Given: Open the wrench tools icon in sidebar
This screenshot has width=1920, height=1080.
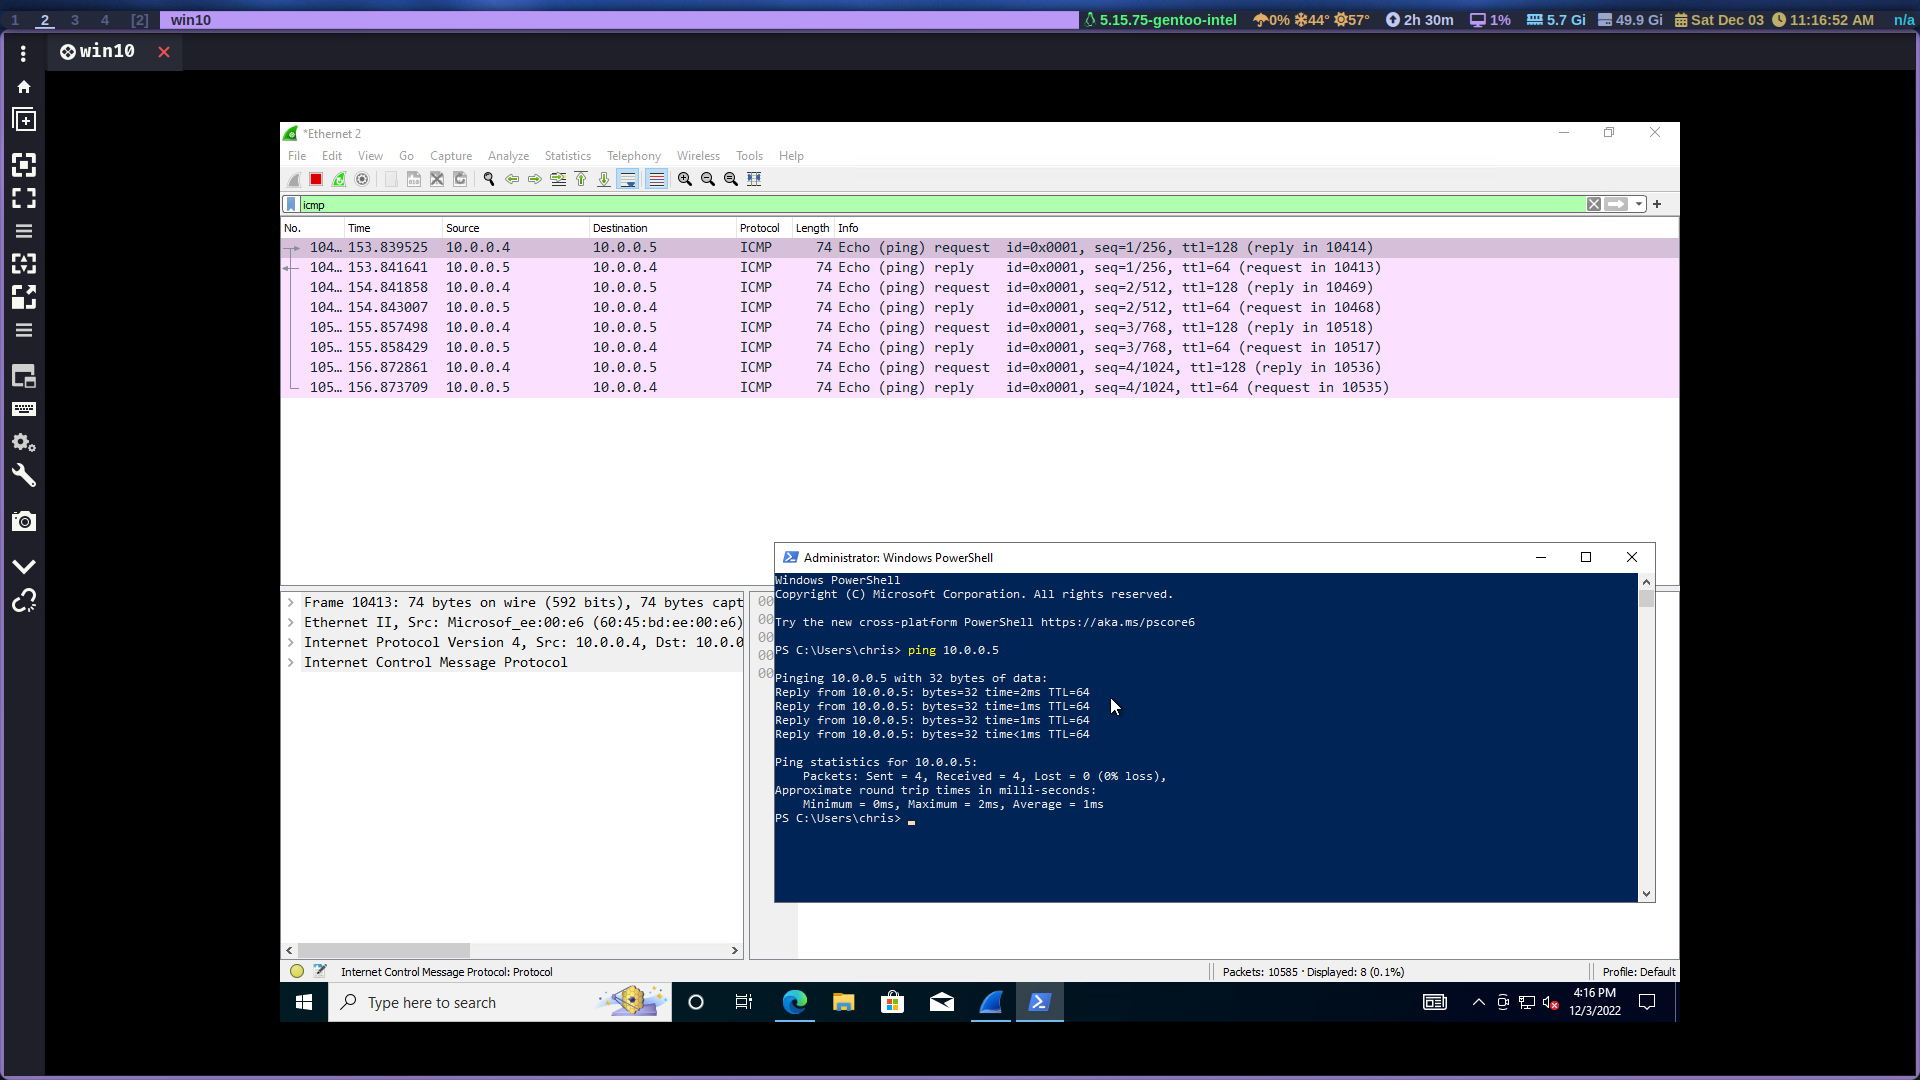Looking at the screenshot, I should [x=24, y=476].
